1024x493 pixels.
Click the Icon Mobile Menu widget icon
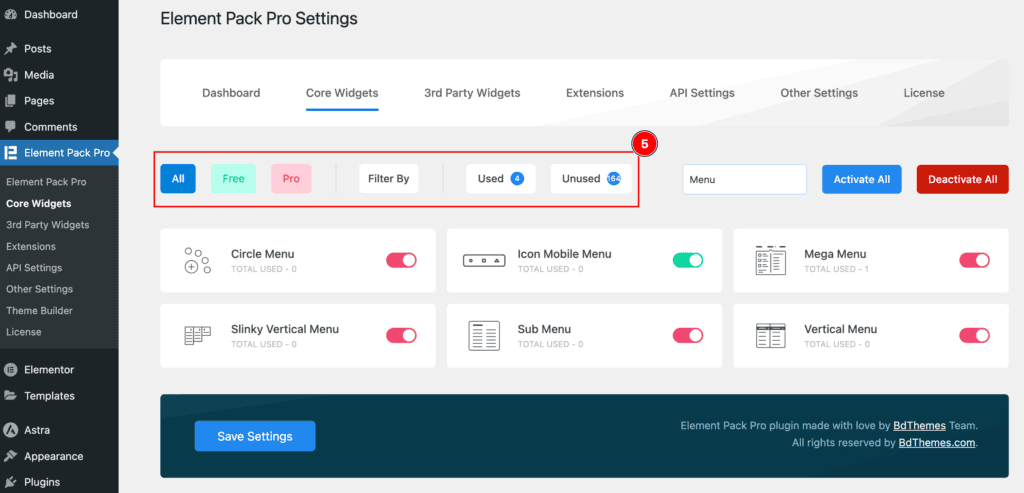pos(484,261)
